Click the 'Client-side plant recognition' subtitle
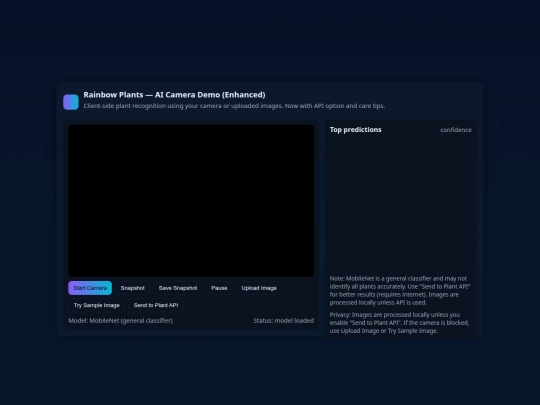540x405 pixels. [234, 106]
